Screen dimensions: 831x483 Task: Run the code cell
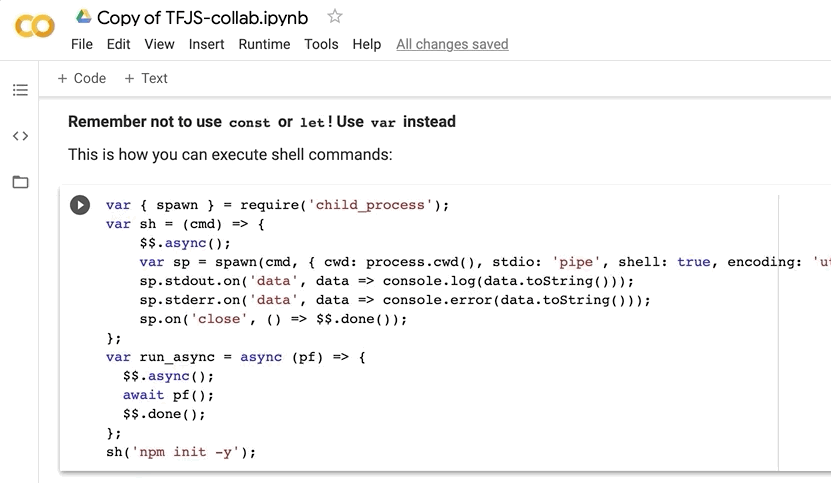[x=80, y=205]
